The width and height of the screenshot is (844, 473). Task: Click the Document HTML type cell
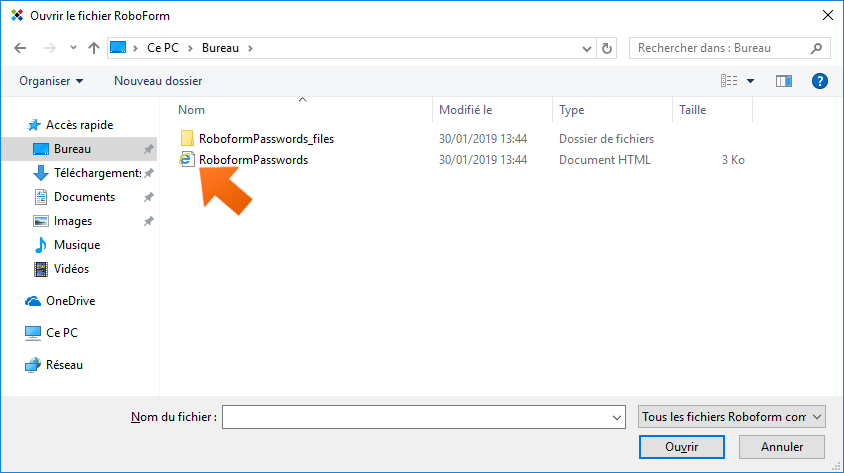point(604,160)
